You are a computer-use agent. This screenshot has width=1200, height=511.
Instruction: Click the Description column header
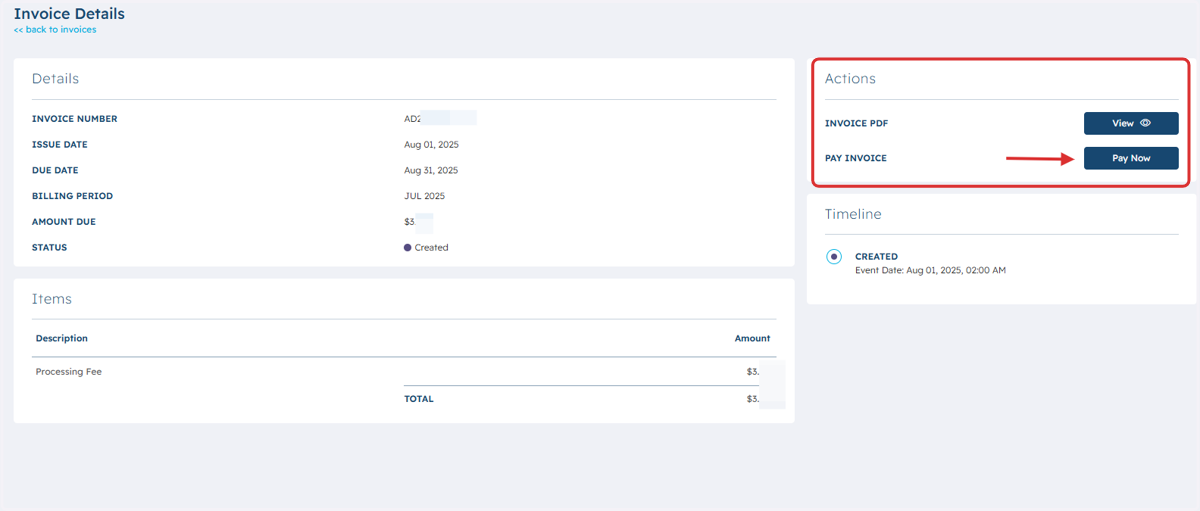click(x=62, y=339)
